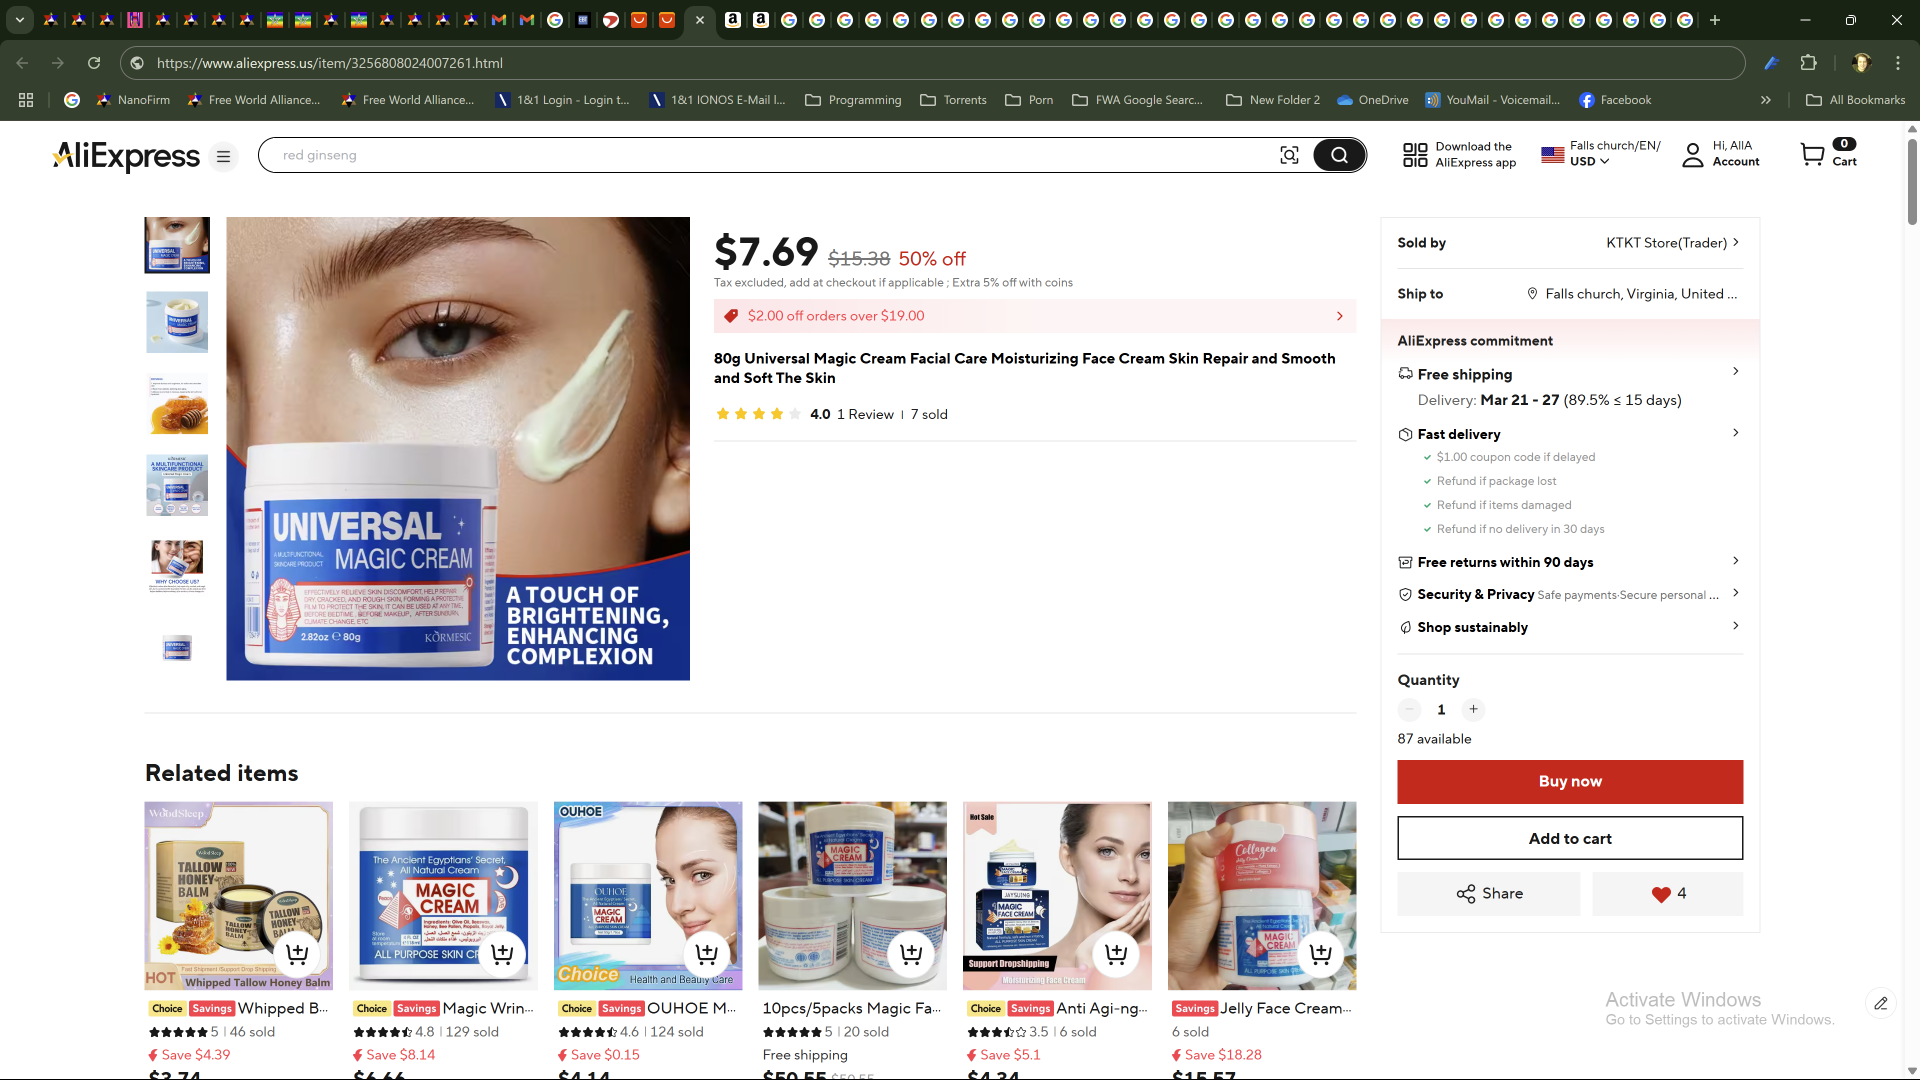Image resolution: width=1920 pixels, height=1080 pixels.
Task: Open the hamburger categories menu
Action: [224, 156]
